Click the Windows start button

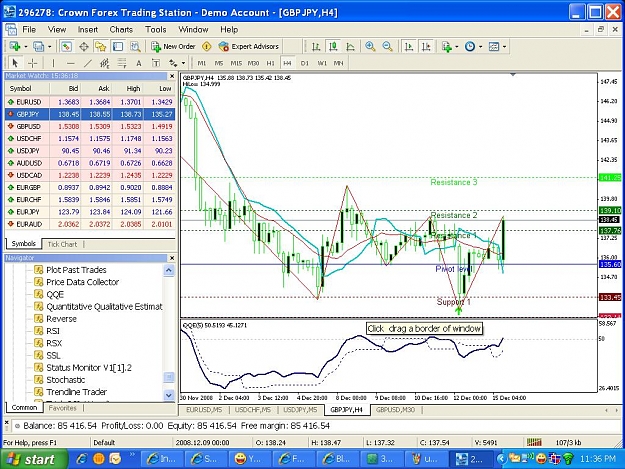click(x=34, y=459)
